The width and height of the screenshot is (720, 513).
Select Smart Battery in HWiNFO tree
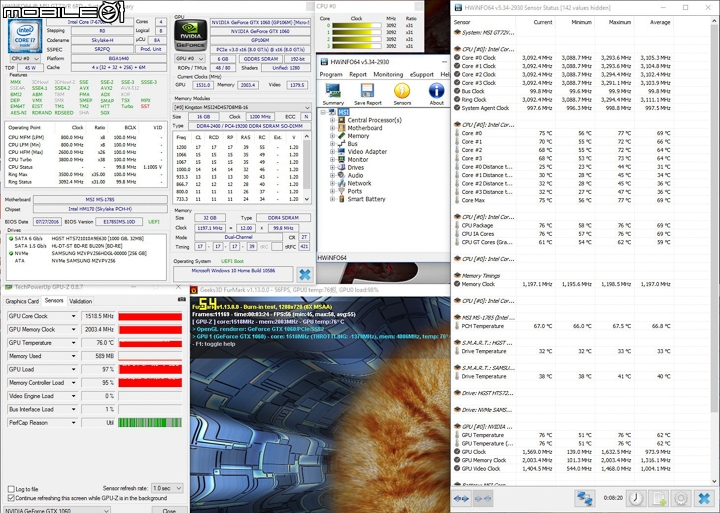(366, 199)
